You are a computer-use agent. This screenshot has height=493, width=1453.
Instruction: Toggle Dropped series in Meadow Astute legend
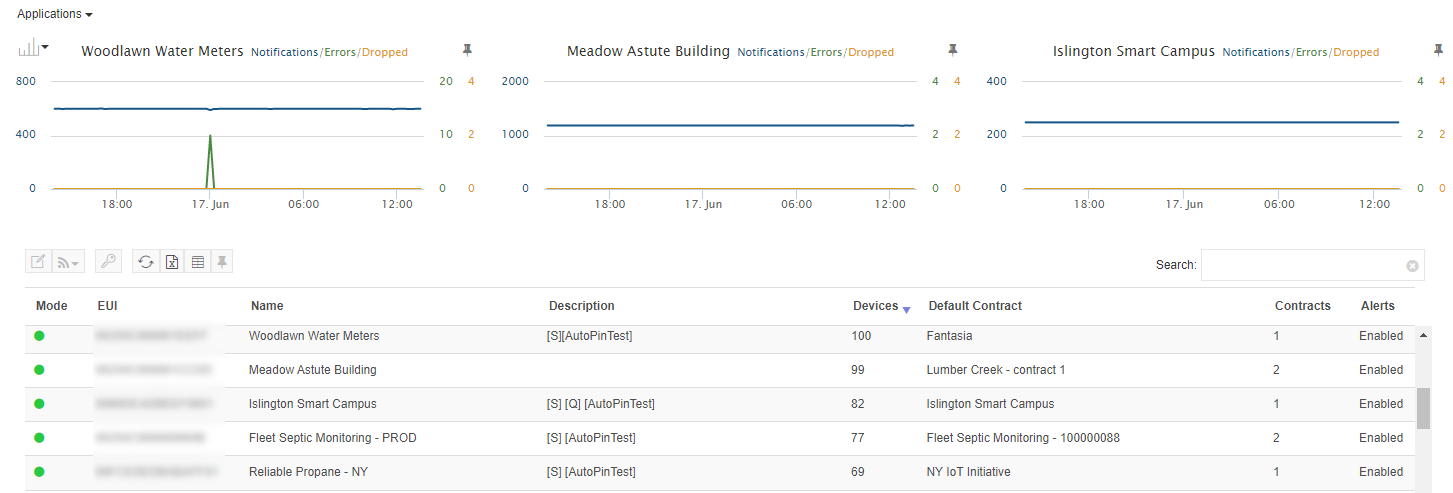(871, 52)
